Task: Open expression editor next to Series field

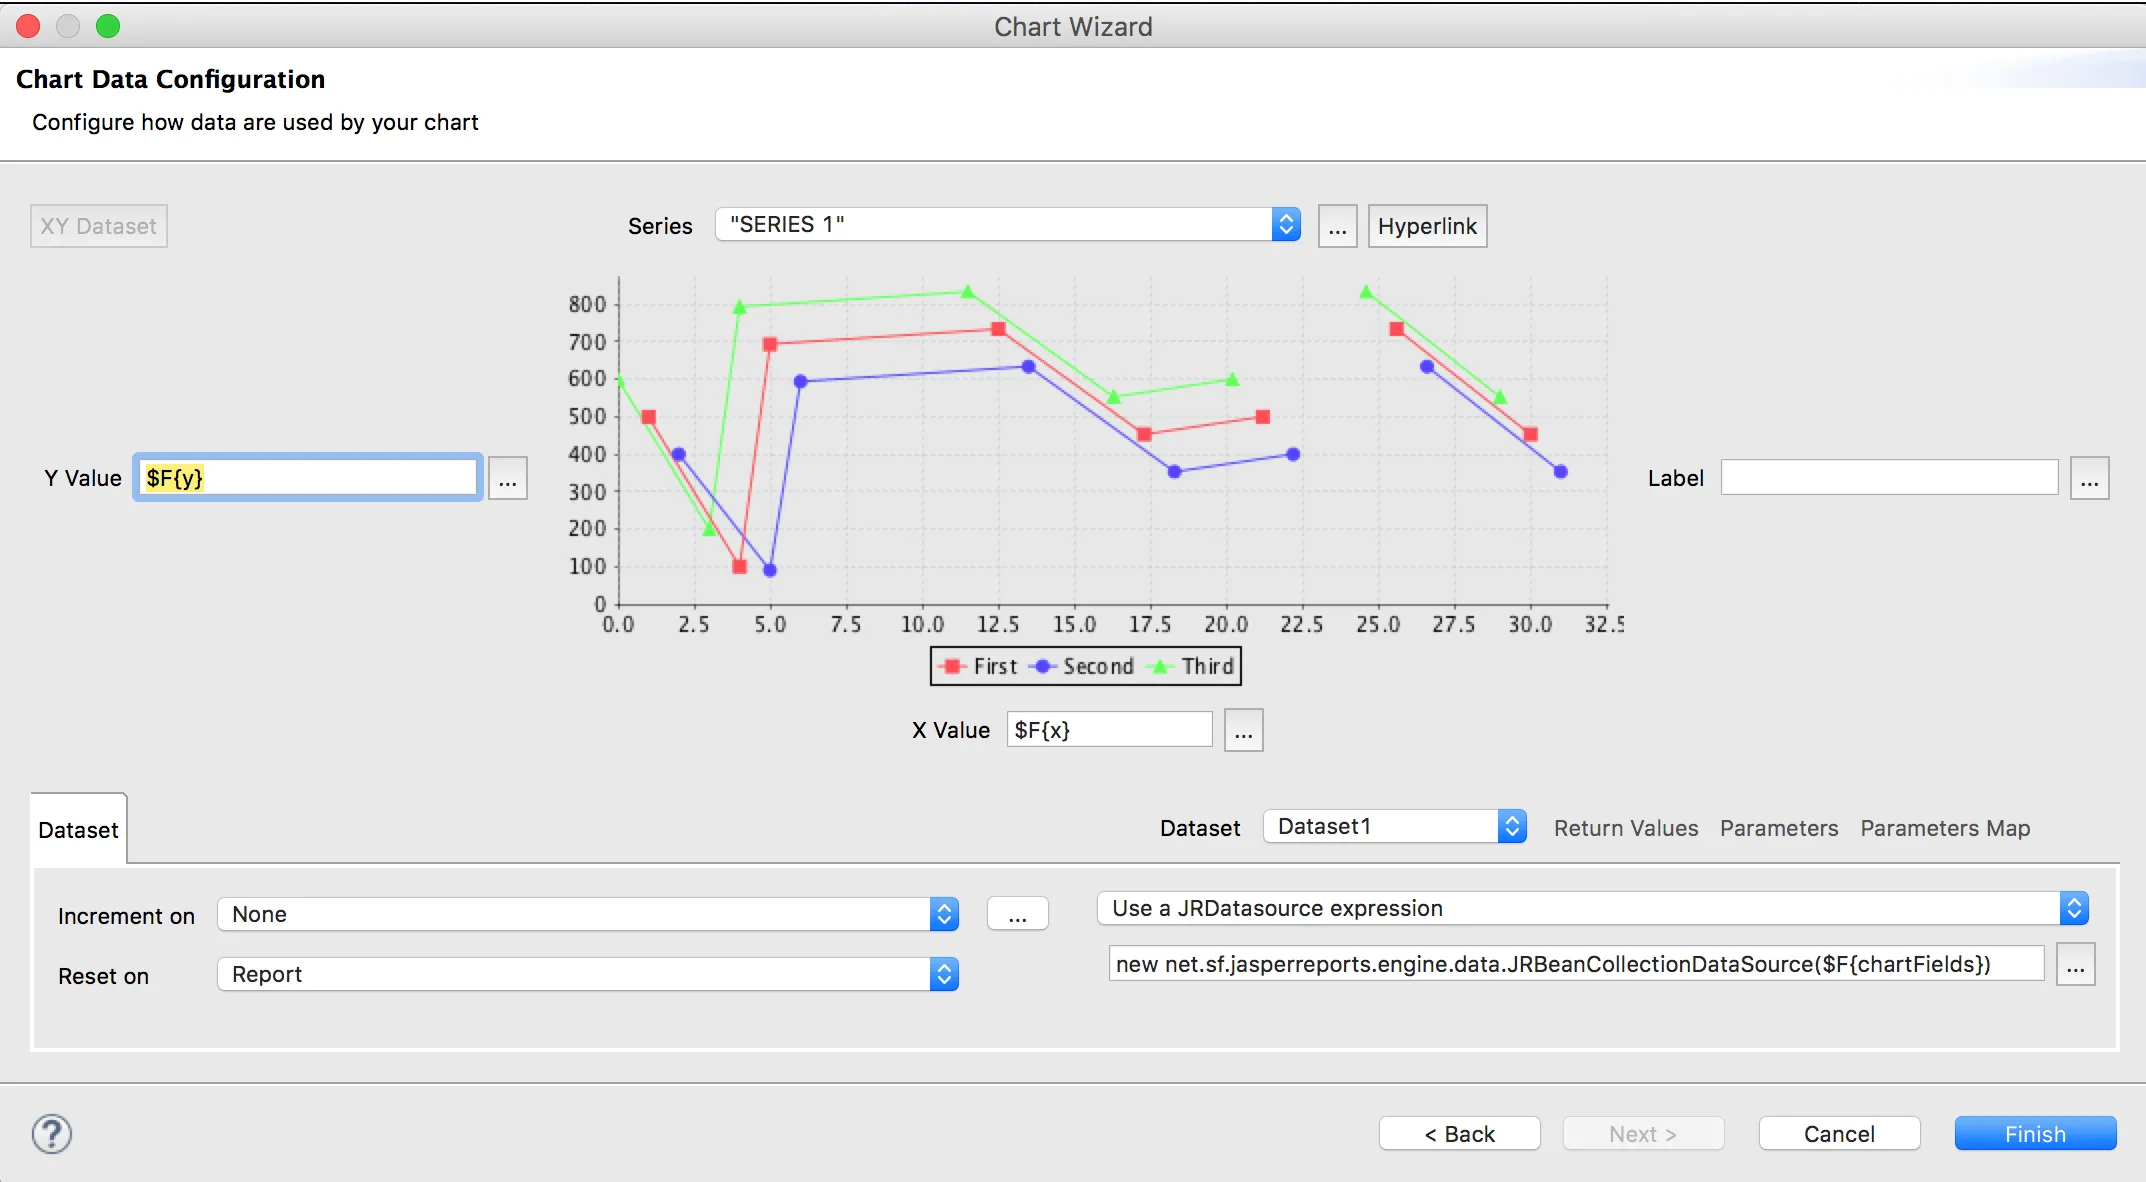Action: point(1337,226)
